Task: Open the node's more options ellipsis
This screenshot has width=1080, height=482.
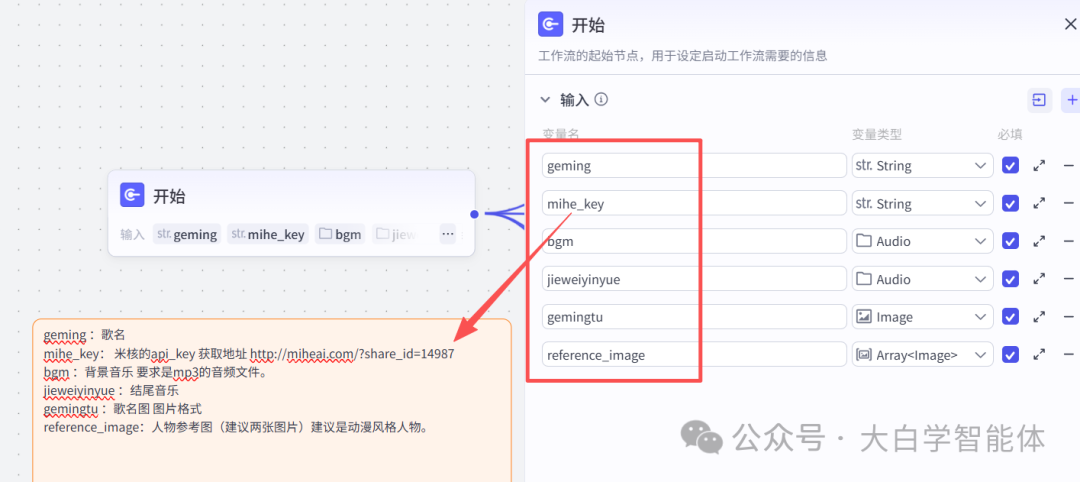Action: point(448,234)
